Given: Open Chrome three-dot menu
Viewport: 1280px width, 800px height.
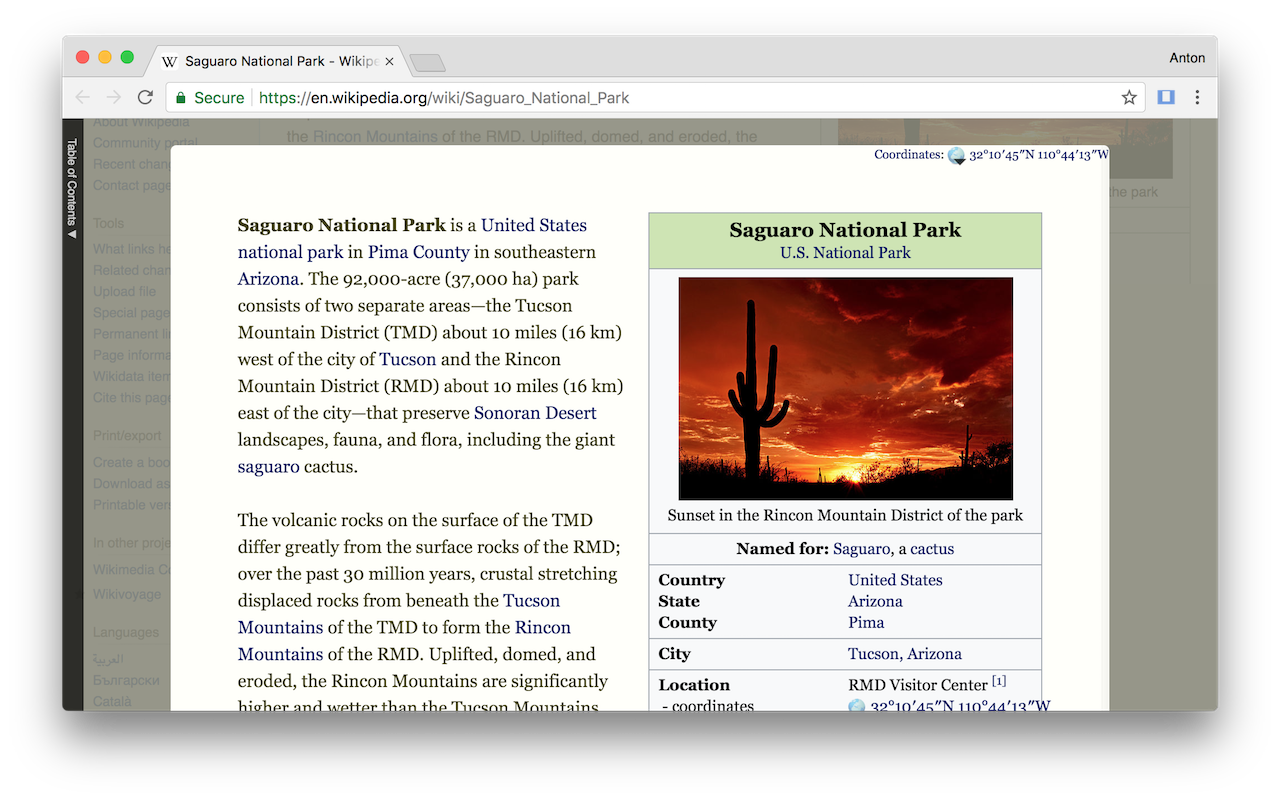Looking at the screenshot, I should [x=1197, y=97].
